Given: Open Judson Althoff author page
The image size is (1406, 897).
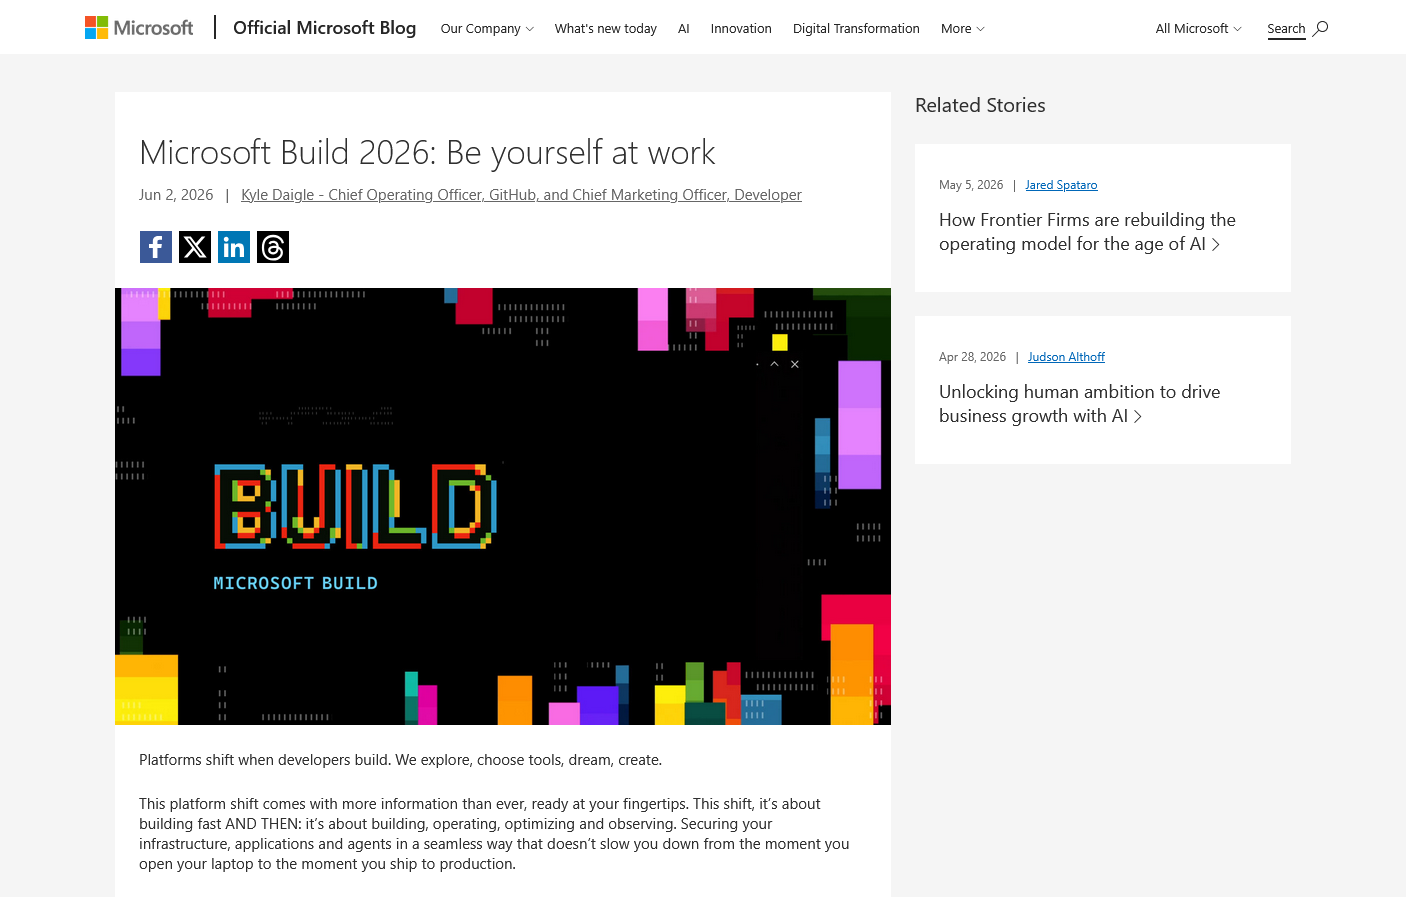Looking at the screenshot, I should (x=1066, y=357).
